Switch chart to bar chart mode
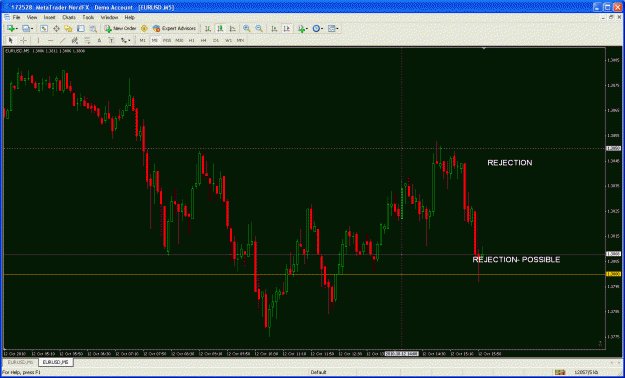Screen dimensions: 625x378 (208, 29)
